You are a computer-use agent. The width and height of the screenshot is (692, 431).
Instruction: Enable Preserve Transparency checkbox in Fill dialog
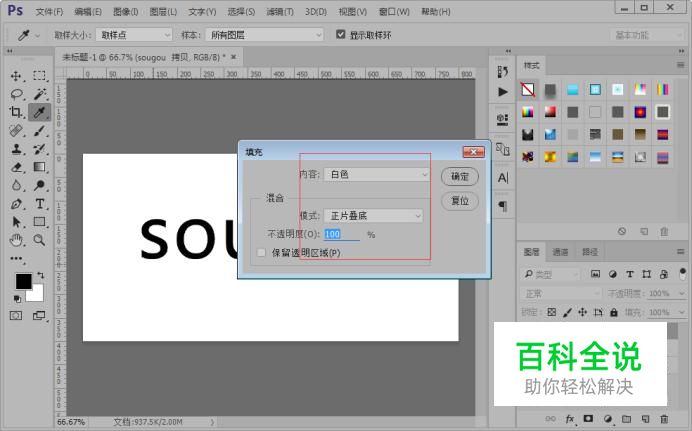pyautogui.click(x=261, y=252)
